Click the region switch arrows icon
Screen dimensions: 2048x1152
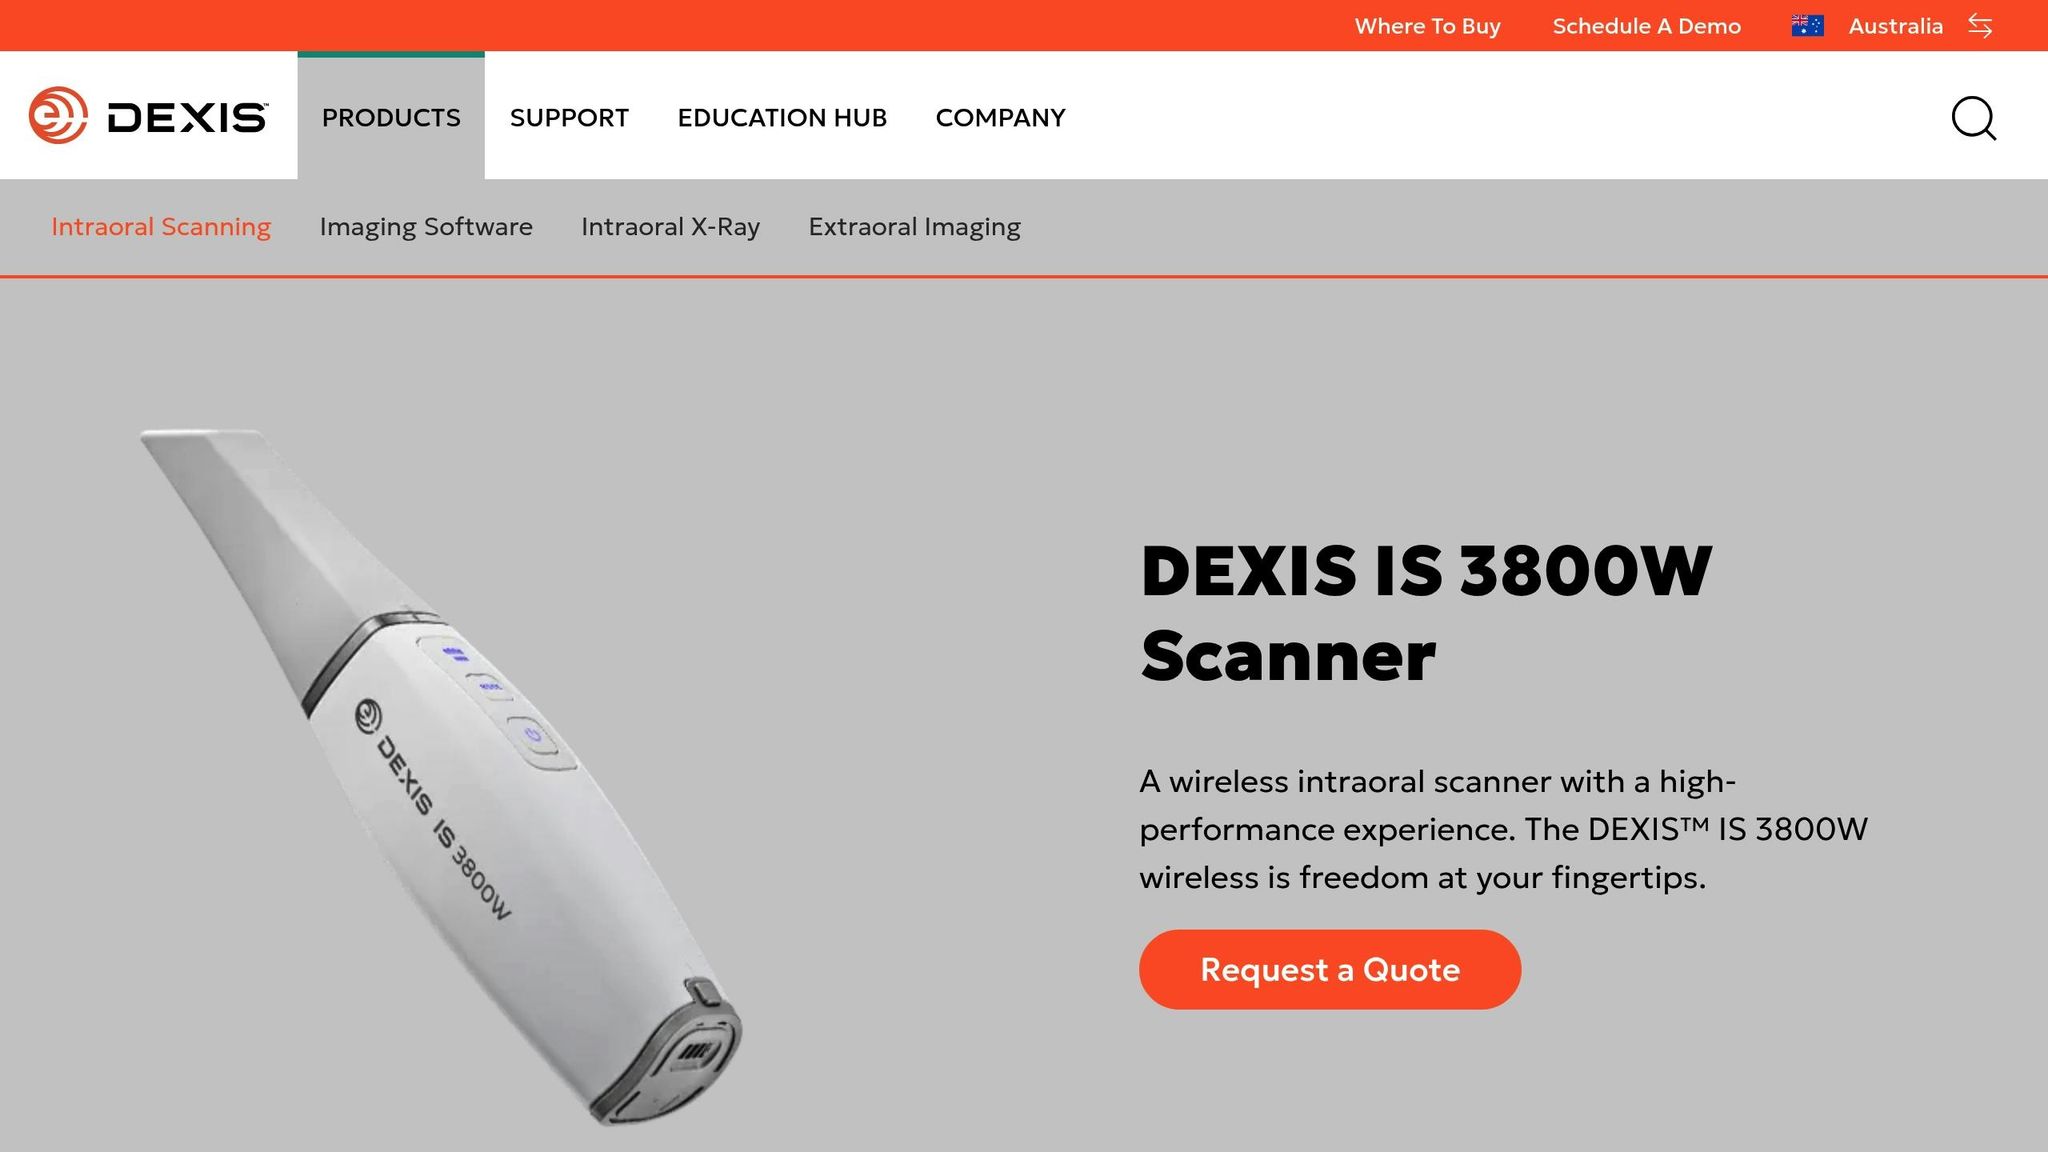pos(1980,26)
